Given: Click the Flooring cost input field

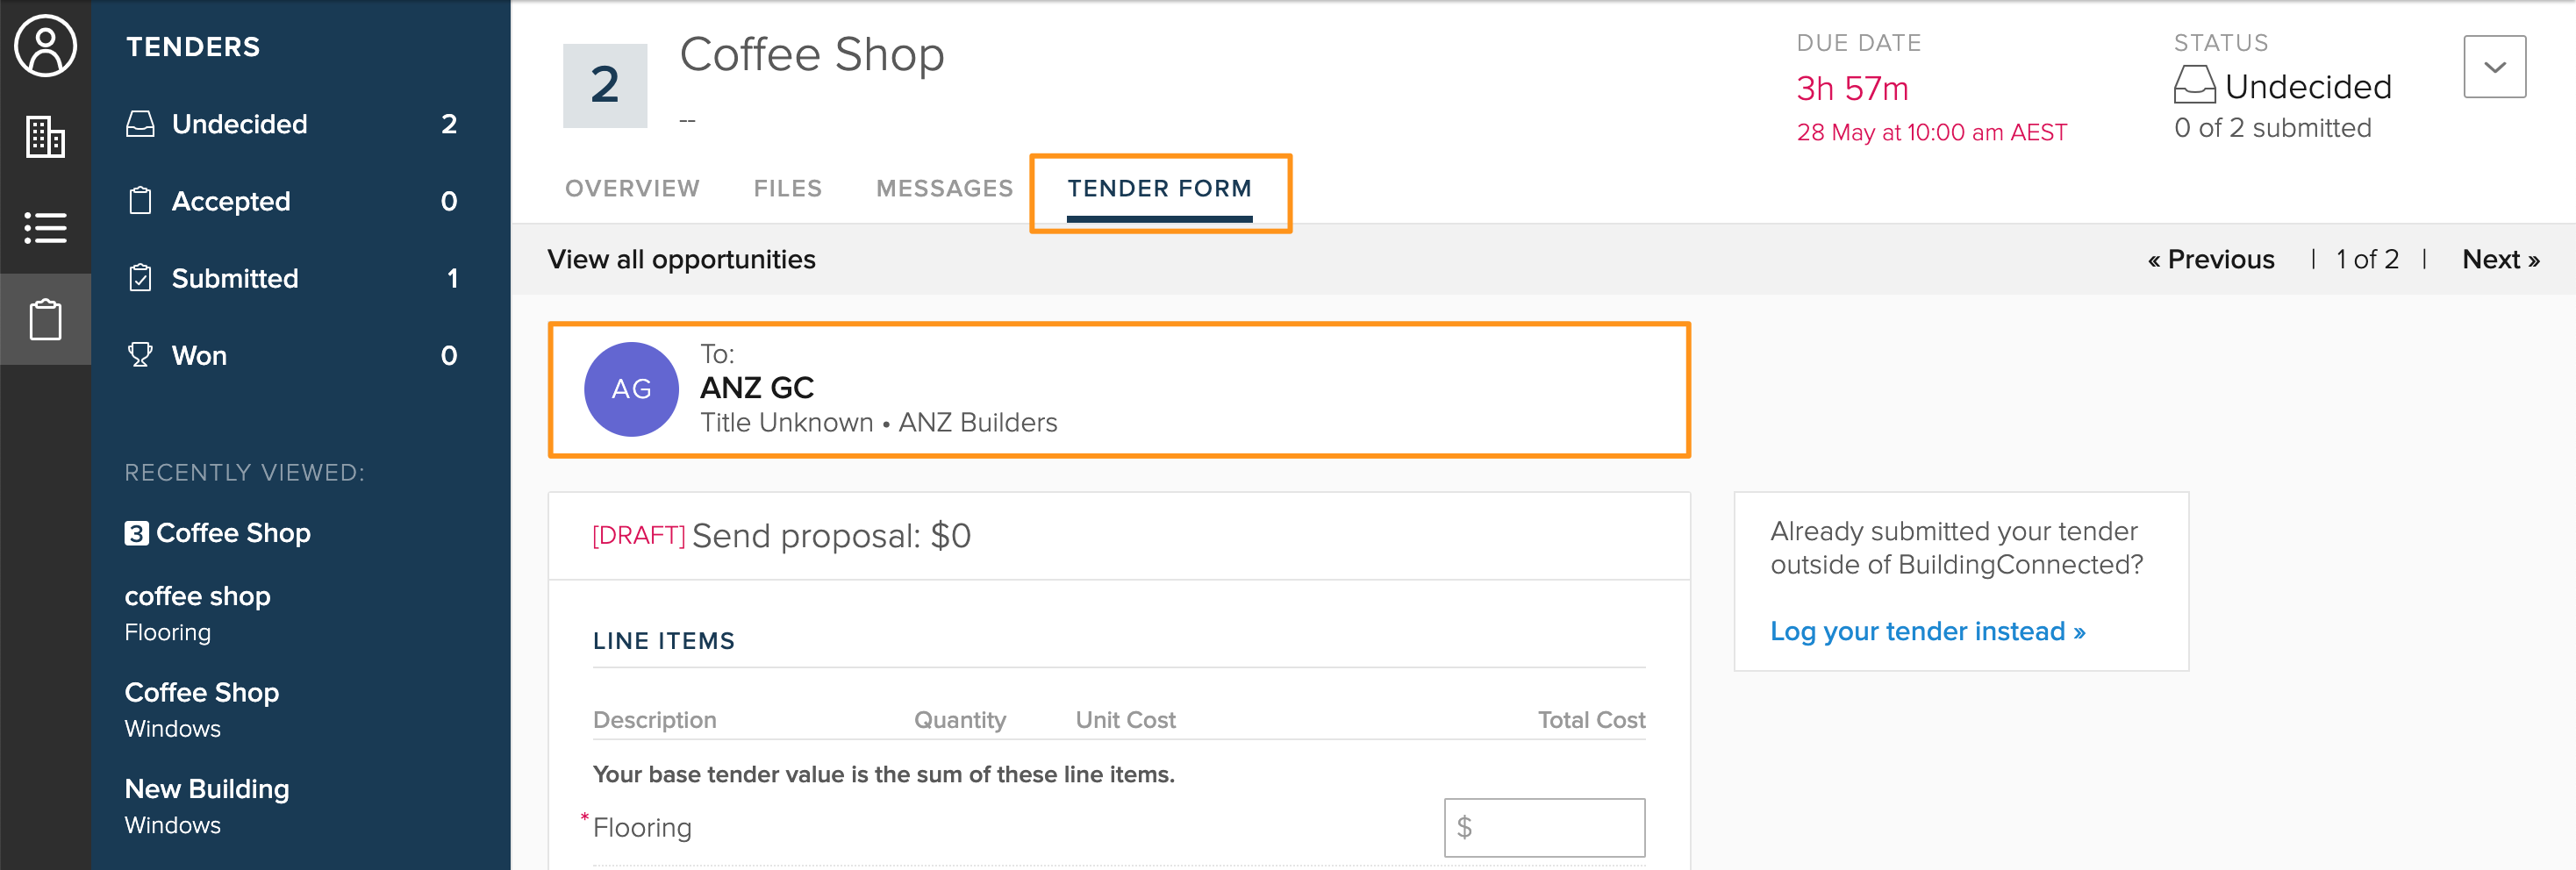Looking at the screenshot, I should coord(1544,827).
